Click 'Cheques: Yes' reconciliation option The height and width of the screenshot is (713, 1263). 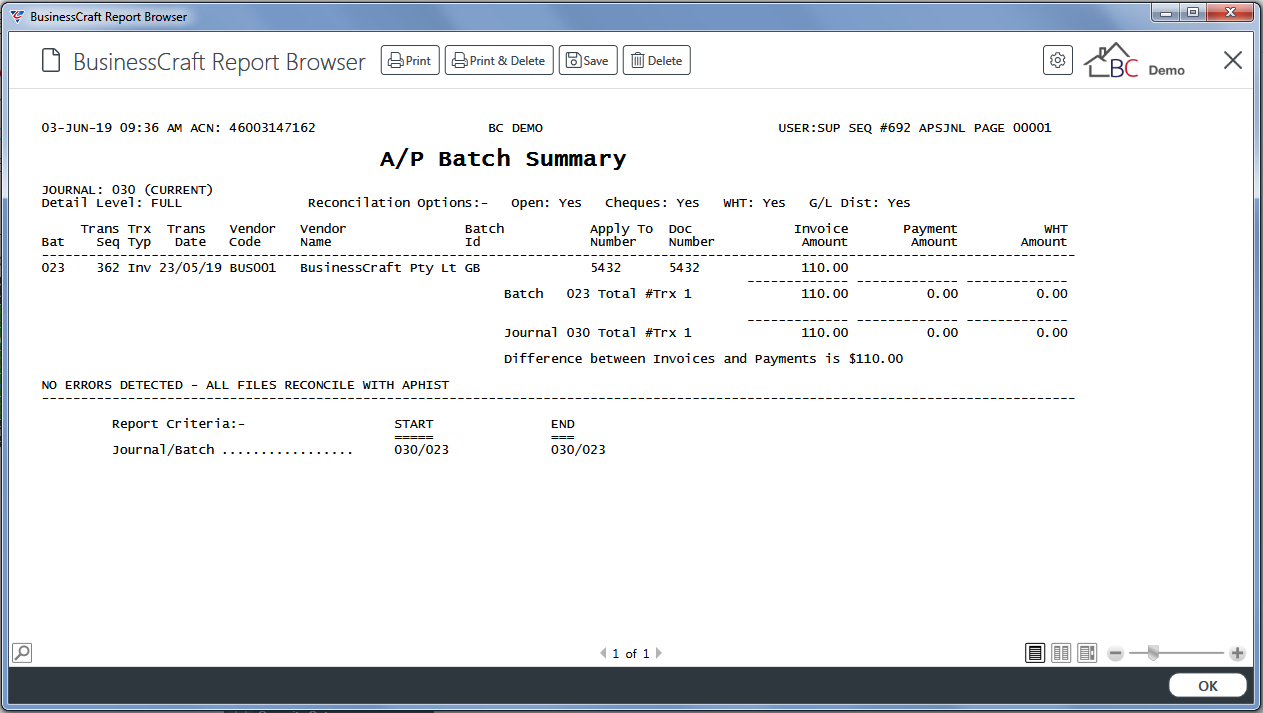(652, 202)
